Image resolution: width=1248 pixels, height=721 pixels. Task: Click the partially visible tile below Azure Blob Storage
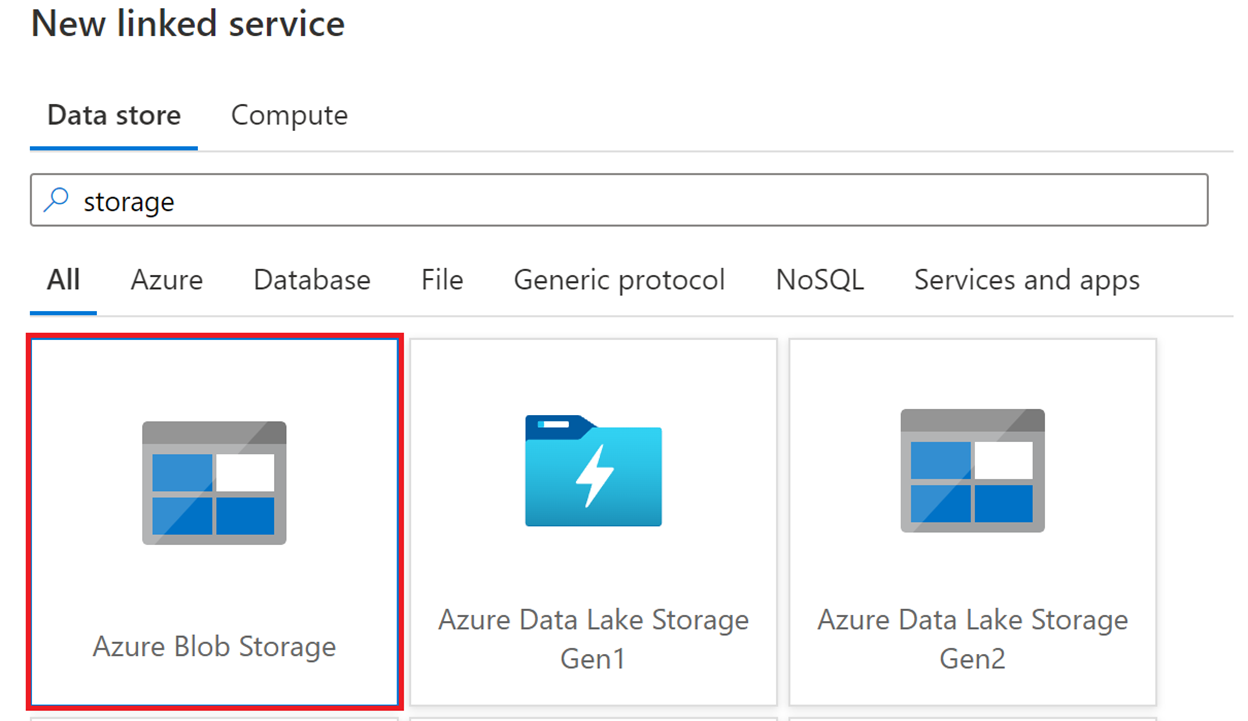pos(214,718)
